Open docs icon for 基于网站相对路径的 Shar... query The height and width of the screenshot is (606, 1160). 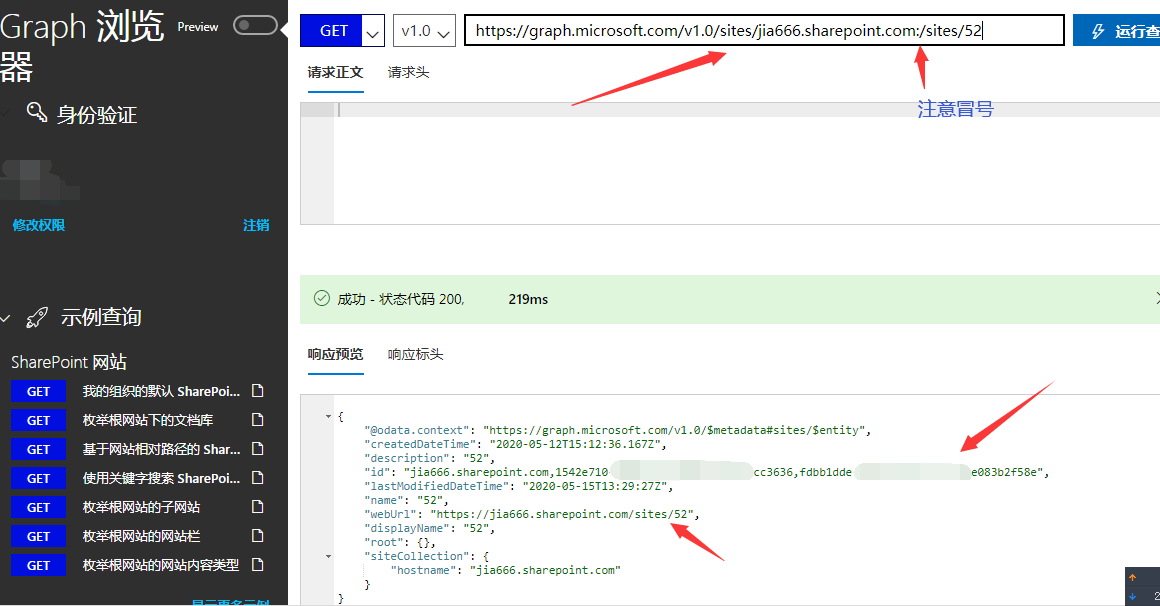(x=257, y=448)
